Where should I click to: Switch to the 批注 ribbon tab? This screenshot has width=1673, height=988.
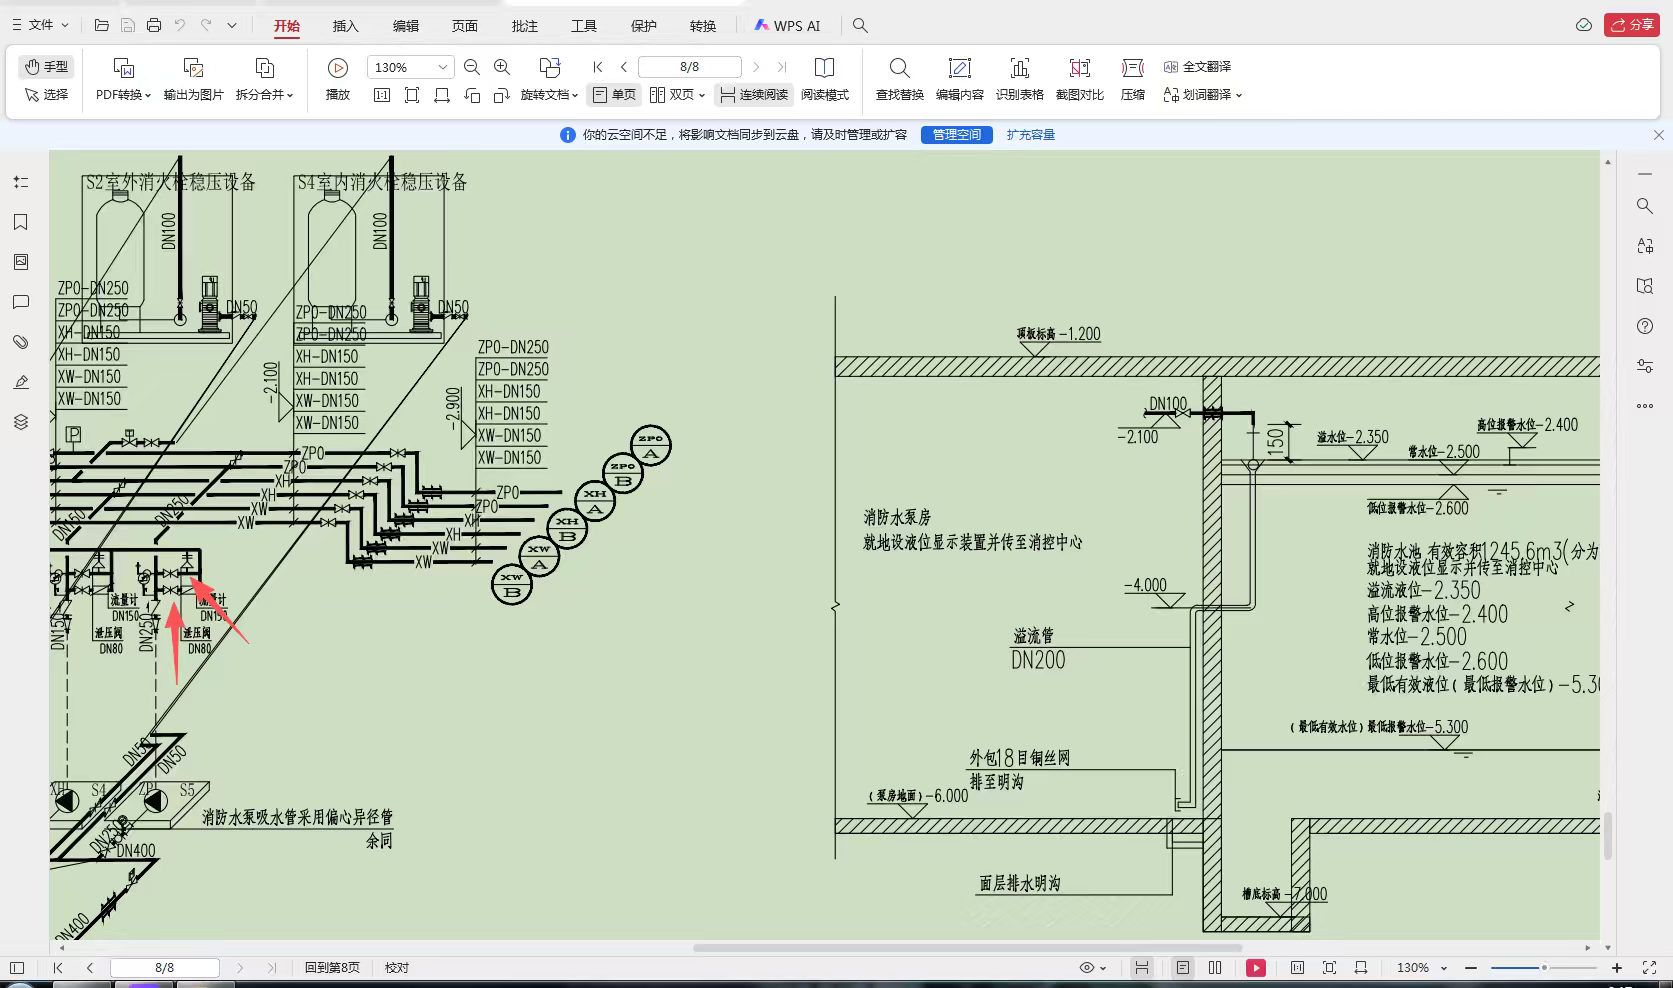pos(524,26)
